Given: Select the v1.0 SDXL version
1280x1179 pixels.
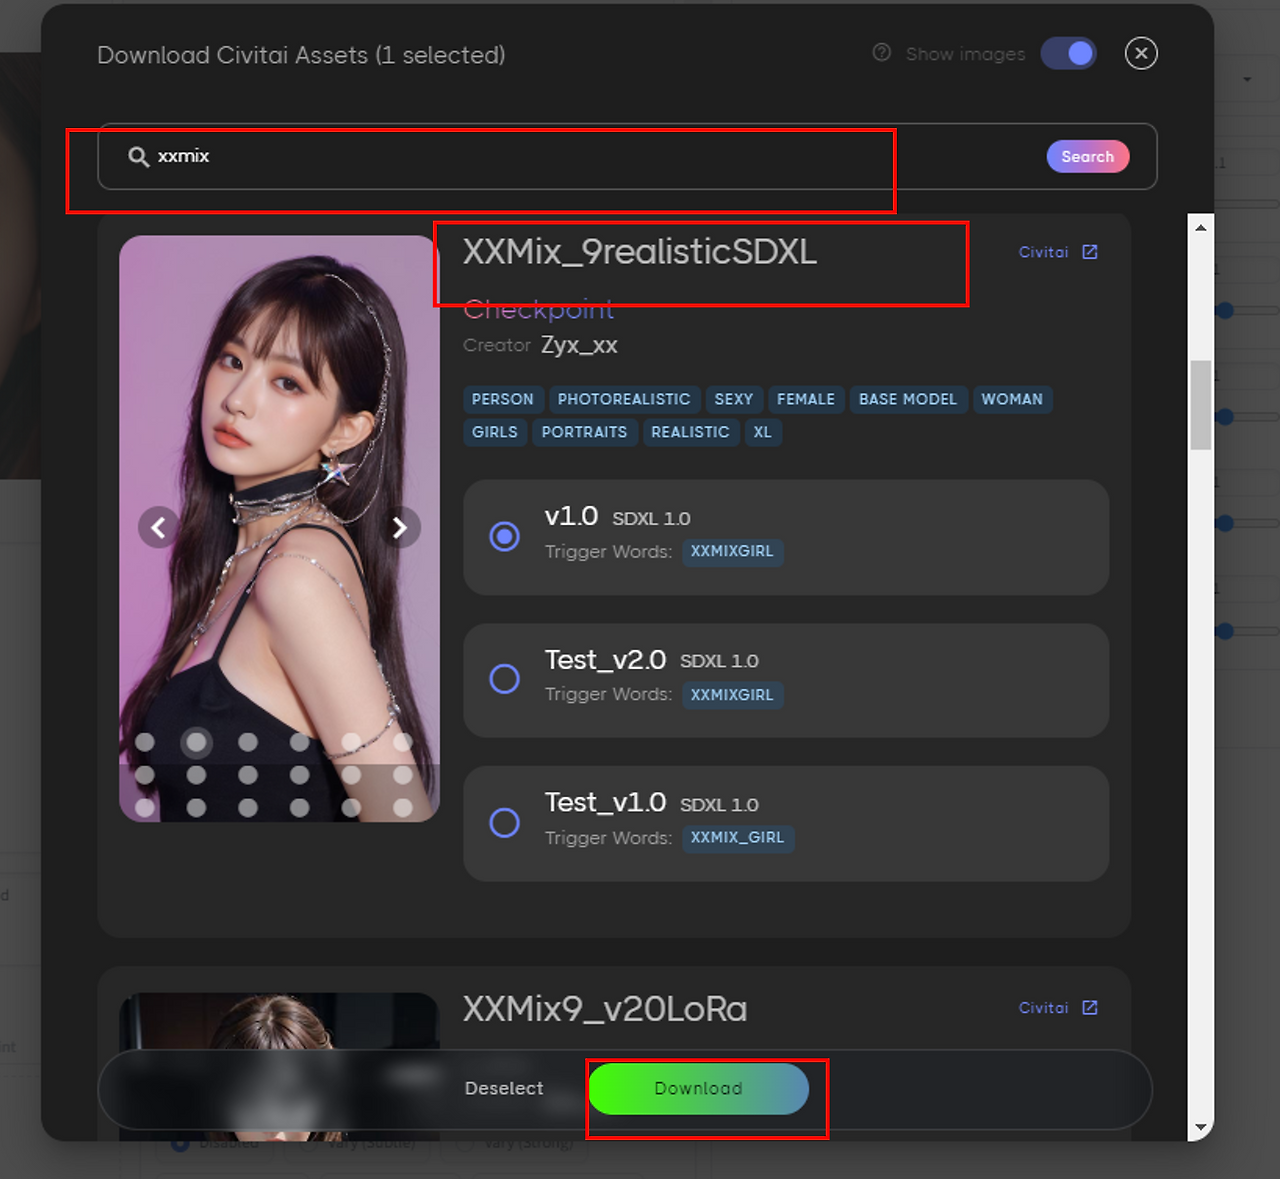Looking at the screenshot, I should click(x=504, y=537).
